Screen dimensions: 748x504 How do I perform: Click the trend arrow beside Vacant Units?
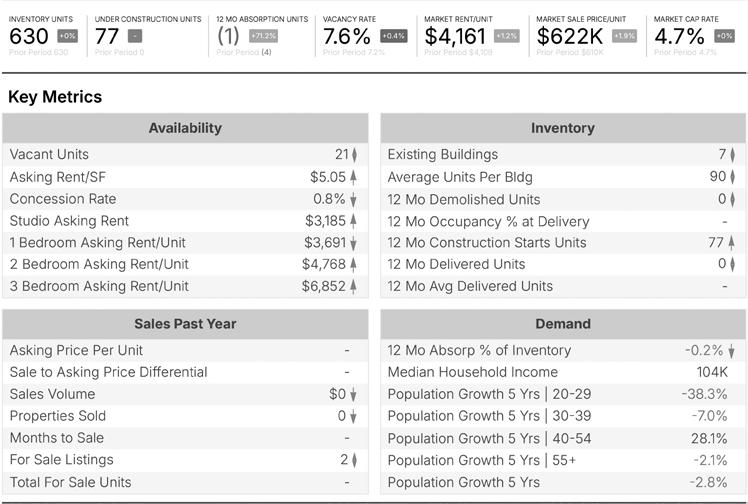point(354,155)
